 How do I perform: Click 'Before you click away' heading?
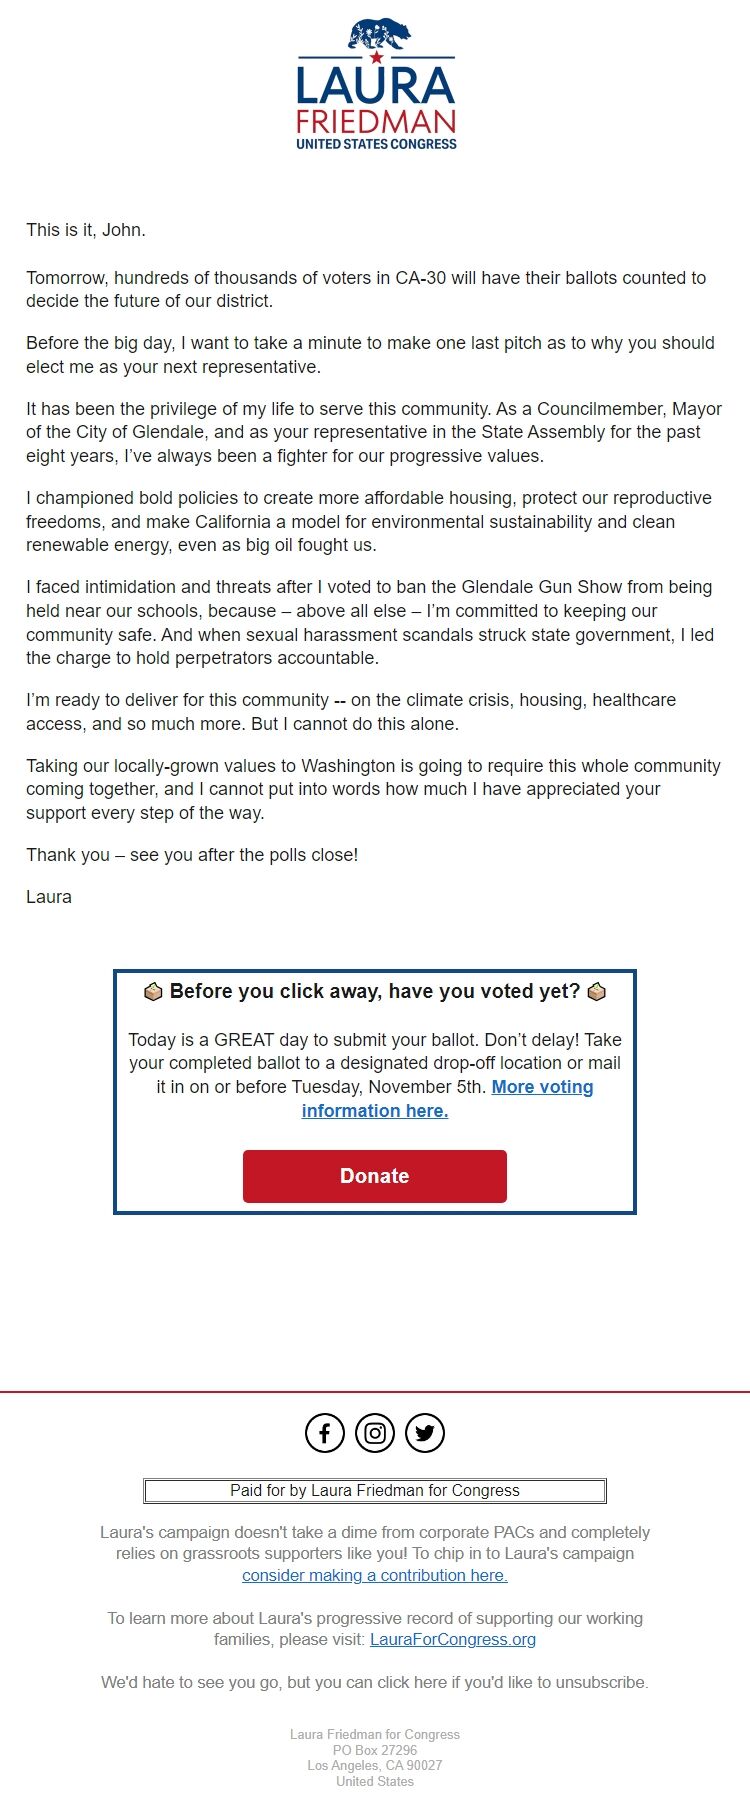tap(375, 991)
